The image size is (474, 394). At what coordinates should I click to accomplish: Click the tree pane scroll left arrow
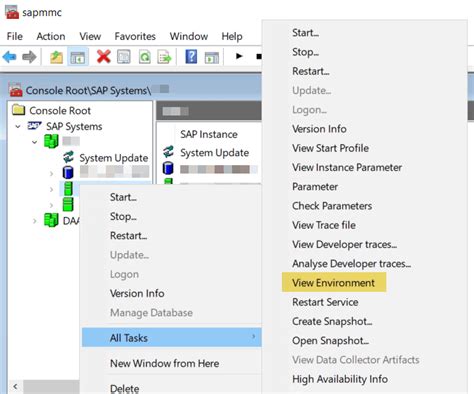tap(15, 387)
